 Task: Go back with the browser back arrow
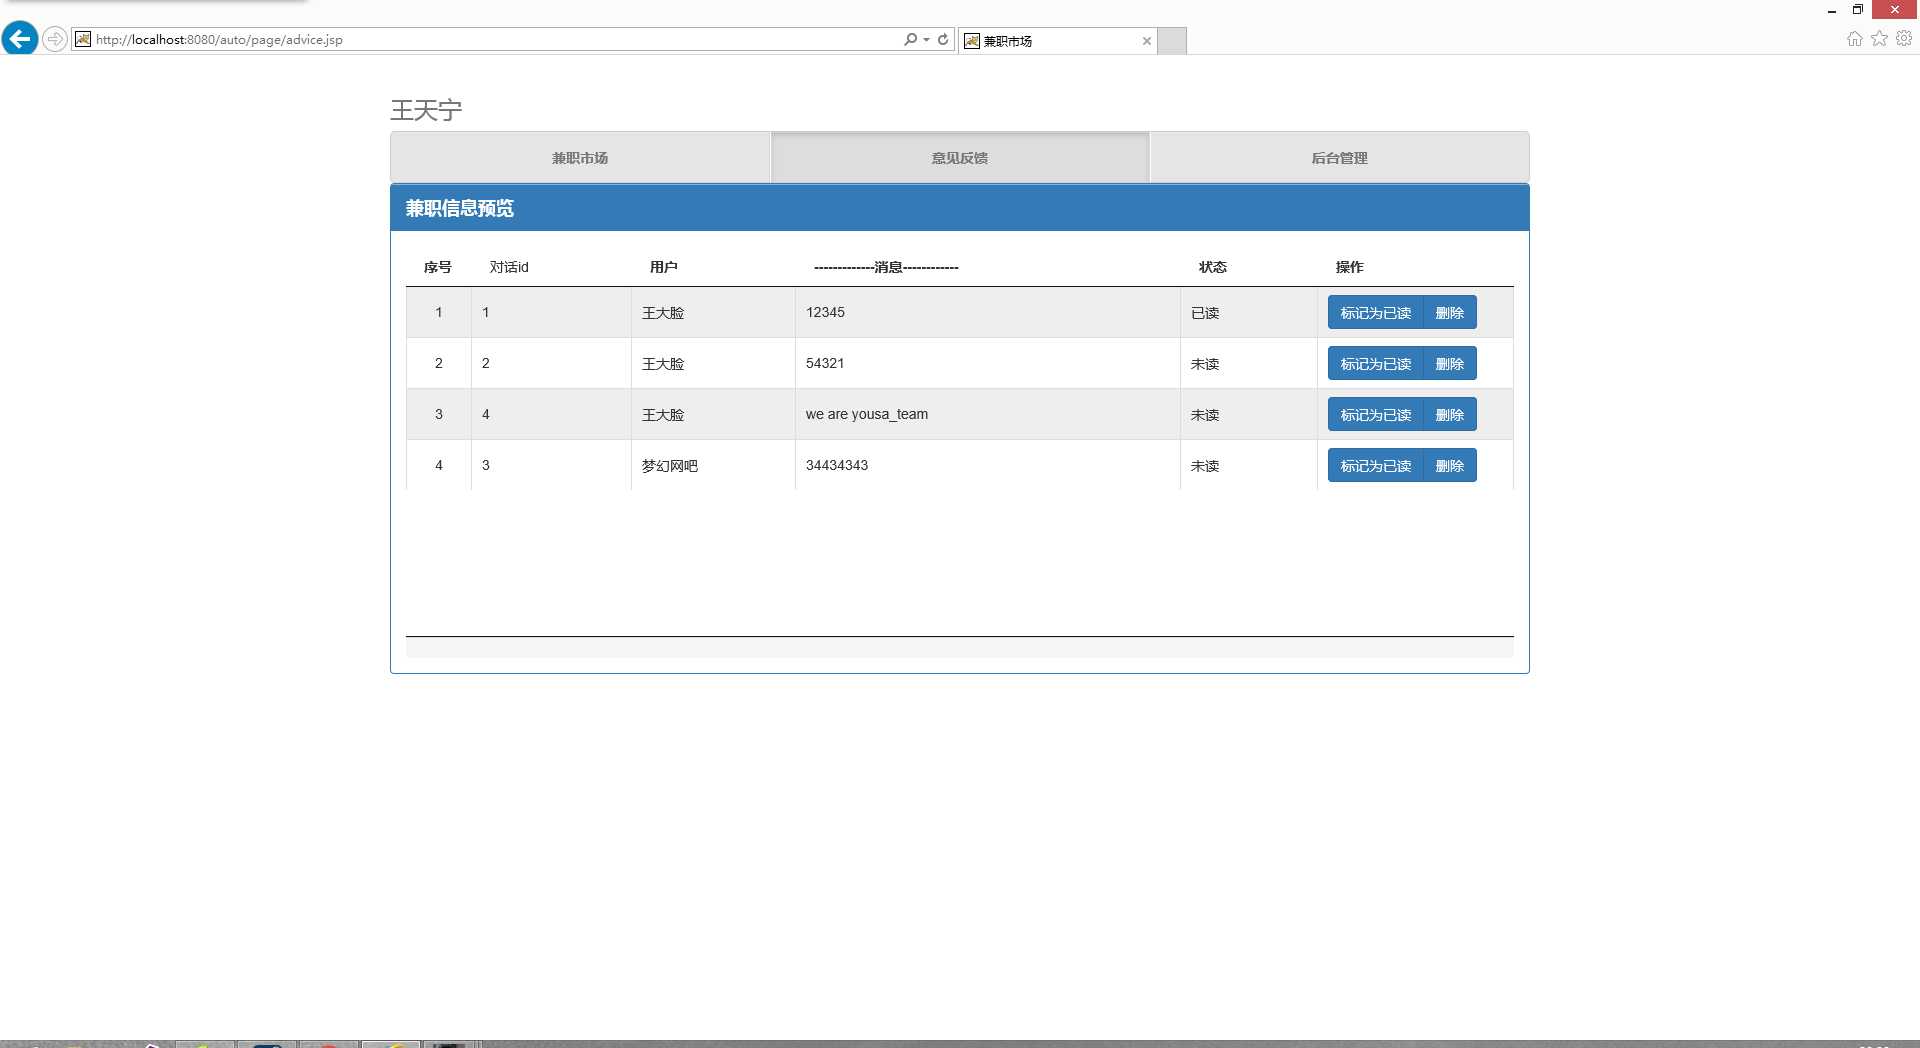pyautogui.click(x=20, y=39)
